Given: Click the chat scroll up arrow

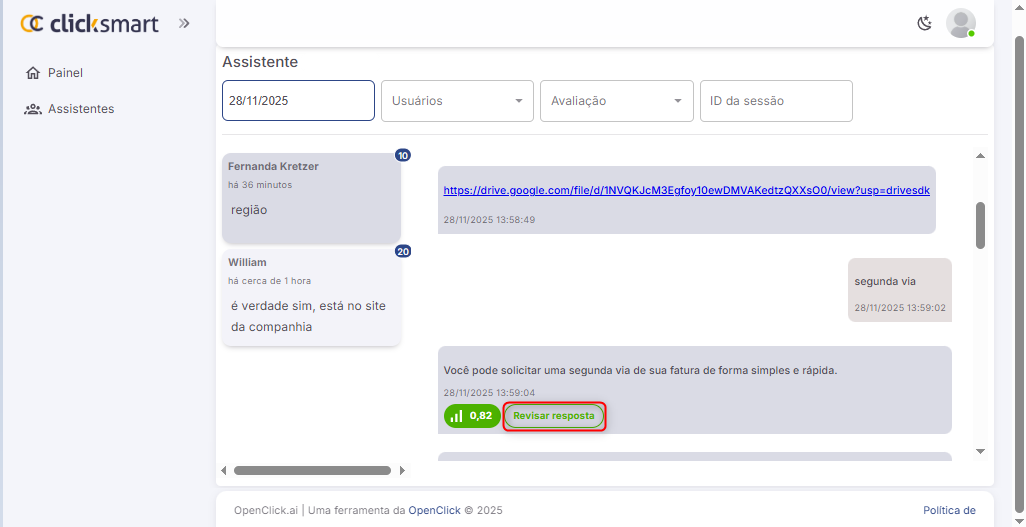Looking at the screenshot, I should click(980, 156).
